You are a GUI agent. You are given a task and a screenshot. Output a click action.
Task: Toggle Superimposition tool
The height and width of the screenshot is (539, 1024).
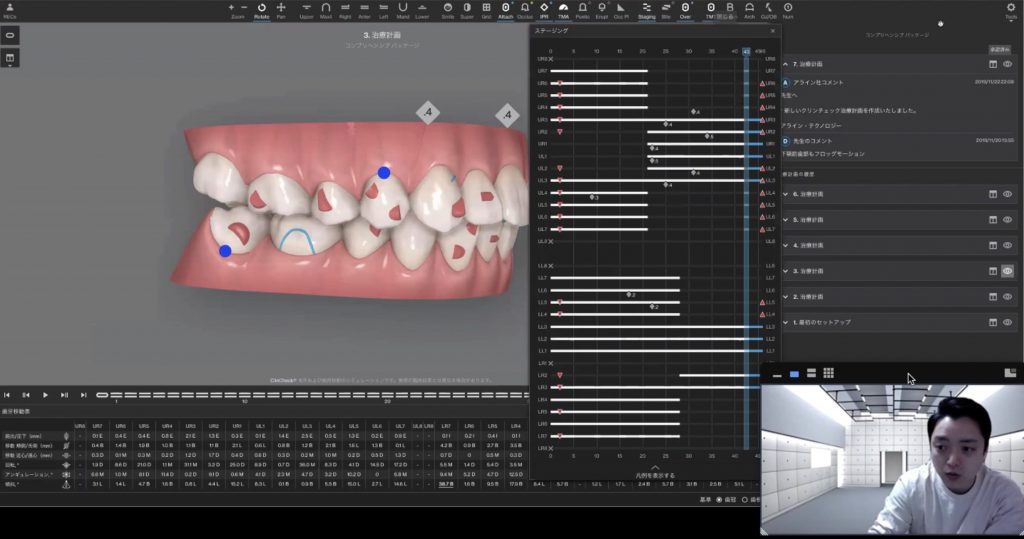pos(467,10)
